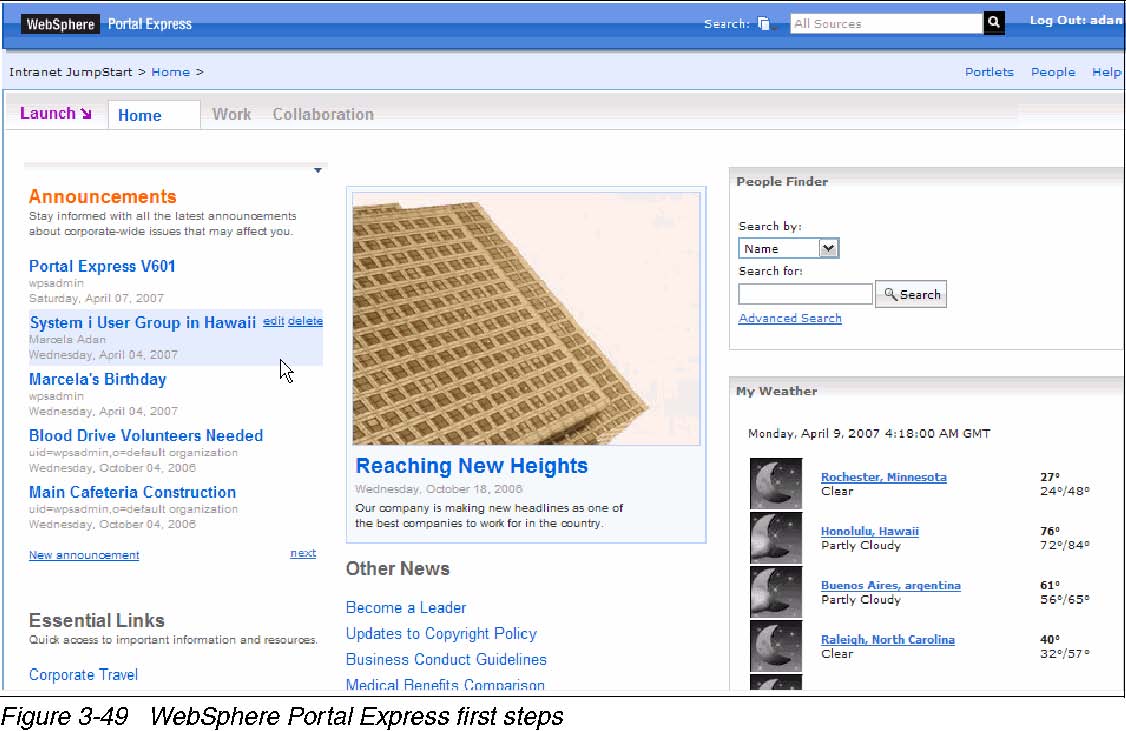Open the Advanced Search link

pos(790,318)
